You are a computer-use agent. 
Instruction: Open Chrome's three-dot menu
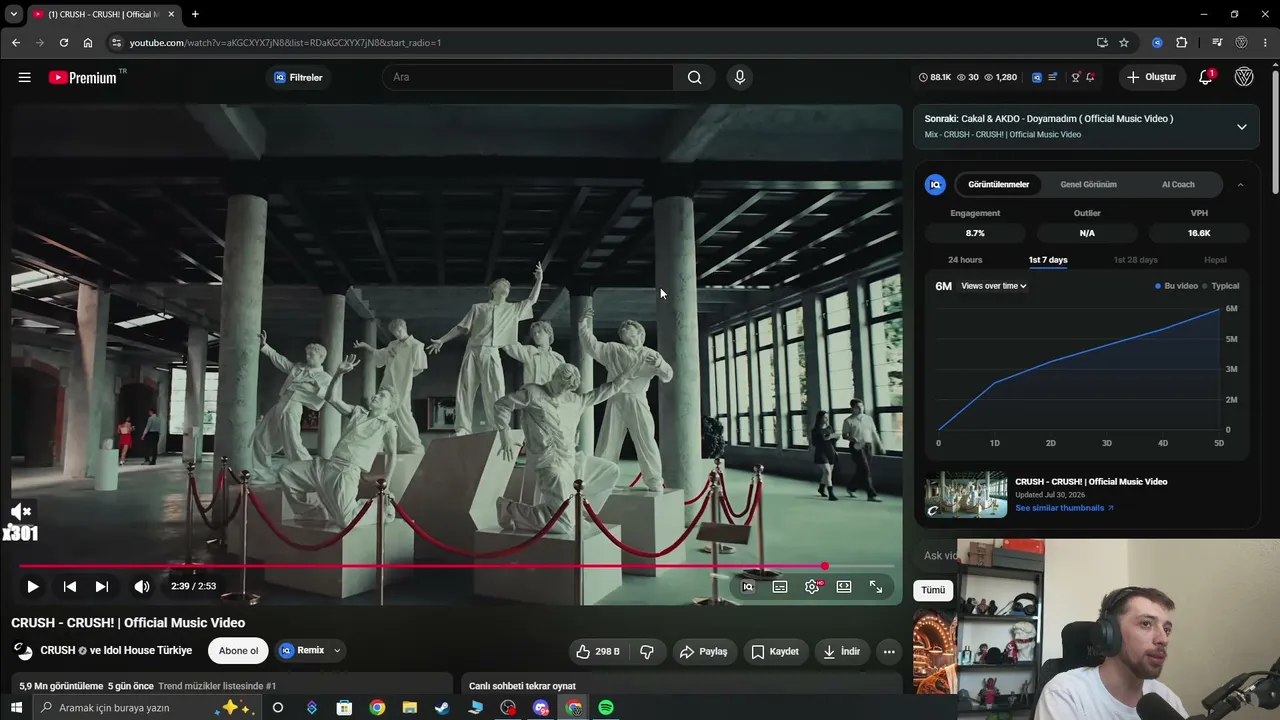click(x=1266, y=43)
